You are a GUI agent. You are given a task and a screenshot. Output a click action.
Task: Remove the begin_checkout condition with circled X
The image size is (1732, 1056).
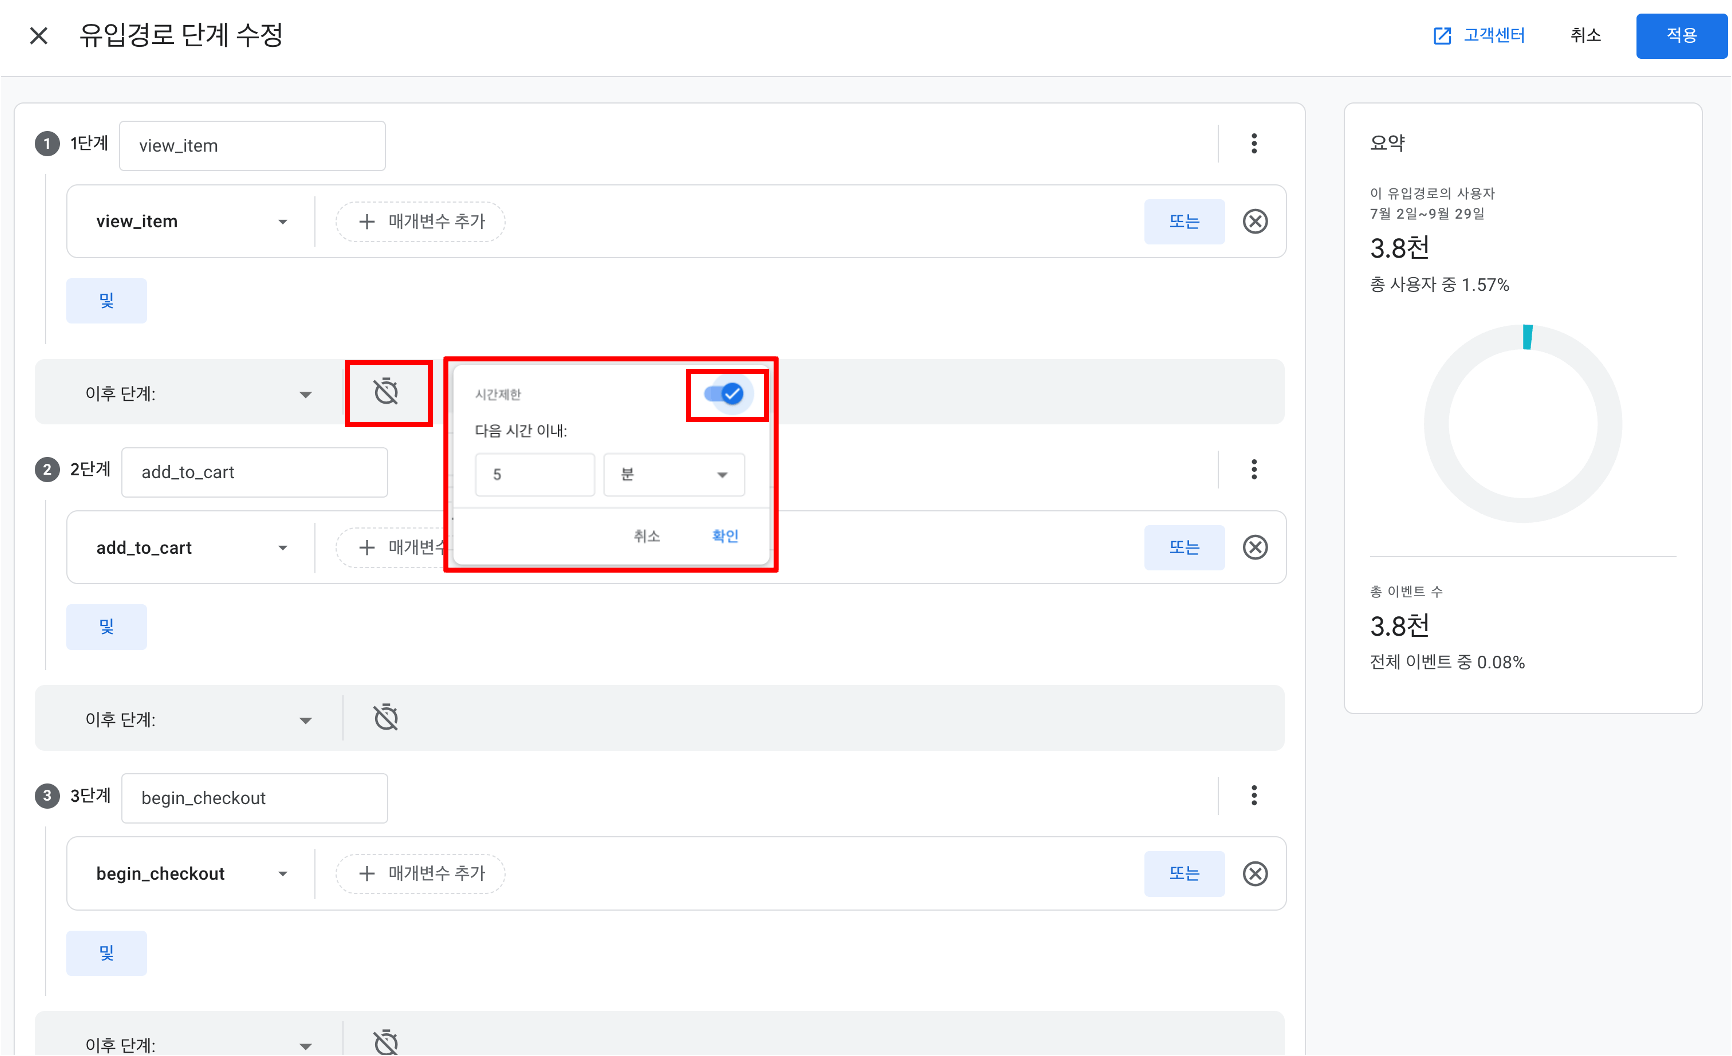[1255, 873]
